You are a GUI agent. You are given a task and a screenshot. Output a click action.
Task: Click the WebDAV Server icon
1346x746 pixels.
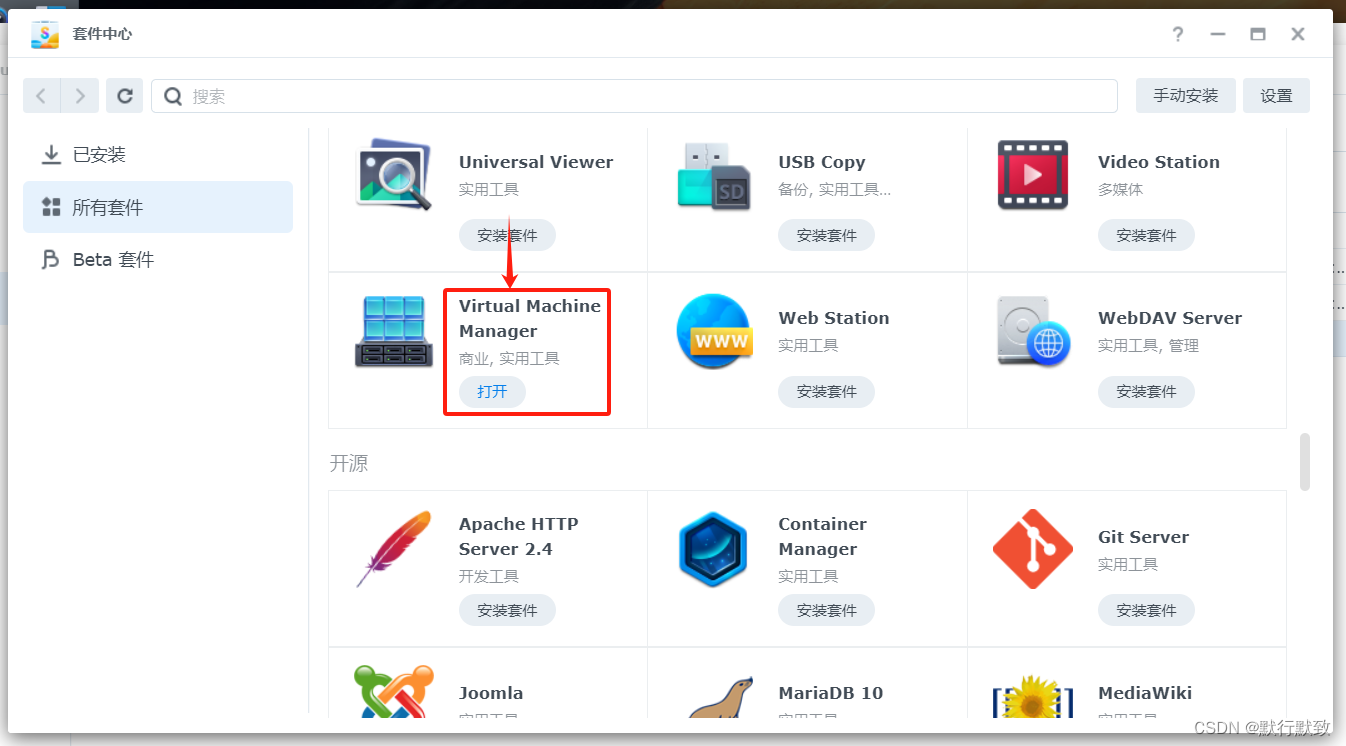click(x=1033, y=331)
